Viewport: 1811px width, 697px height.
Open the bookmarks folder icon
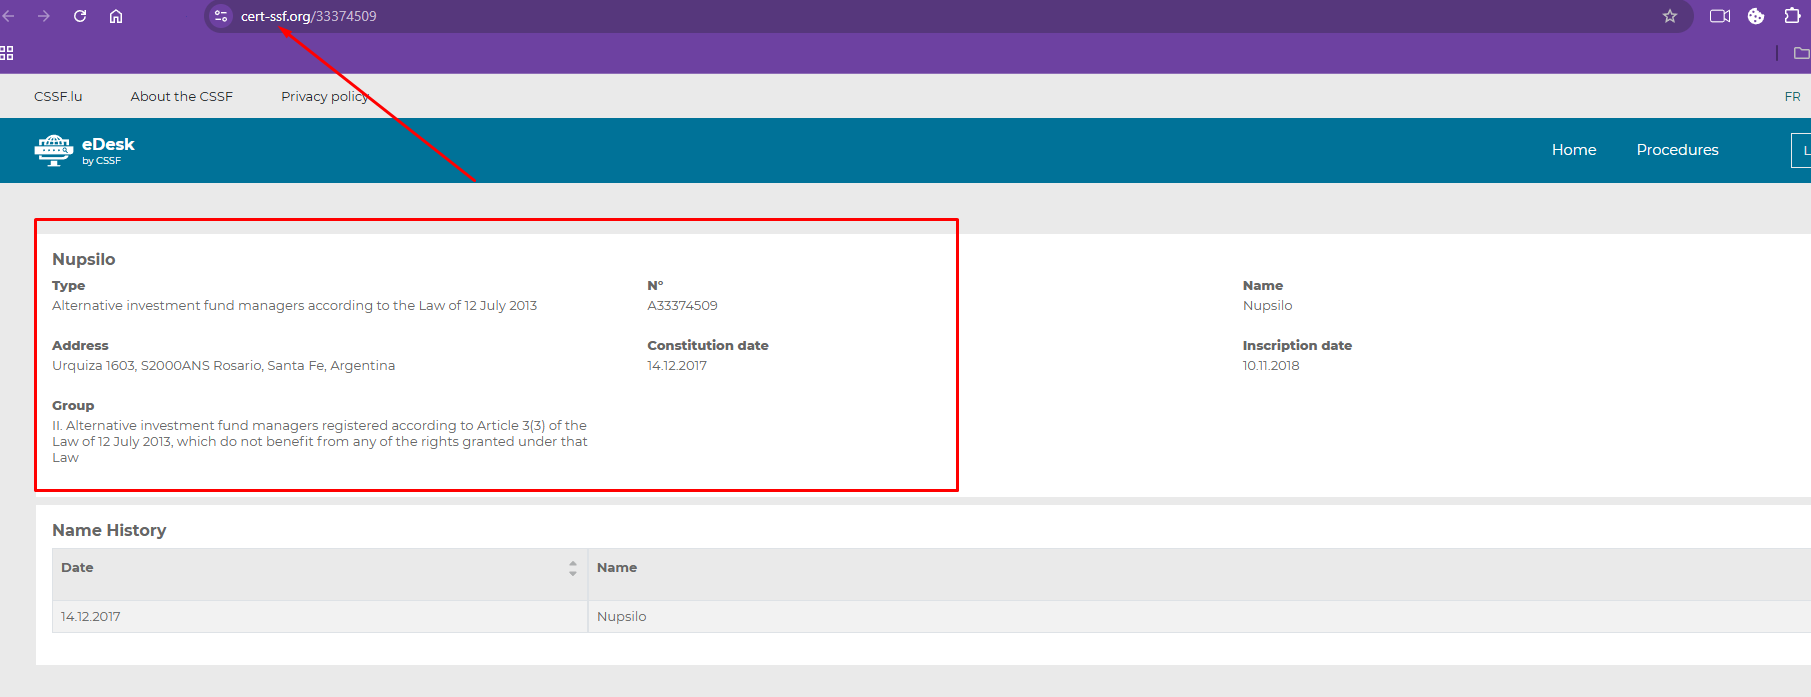coord(1801,53)
